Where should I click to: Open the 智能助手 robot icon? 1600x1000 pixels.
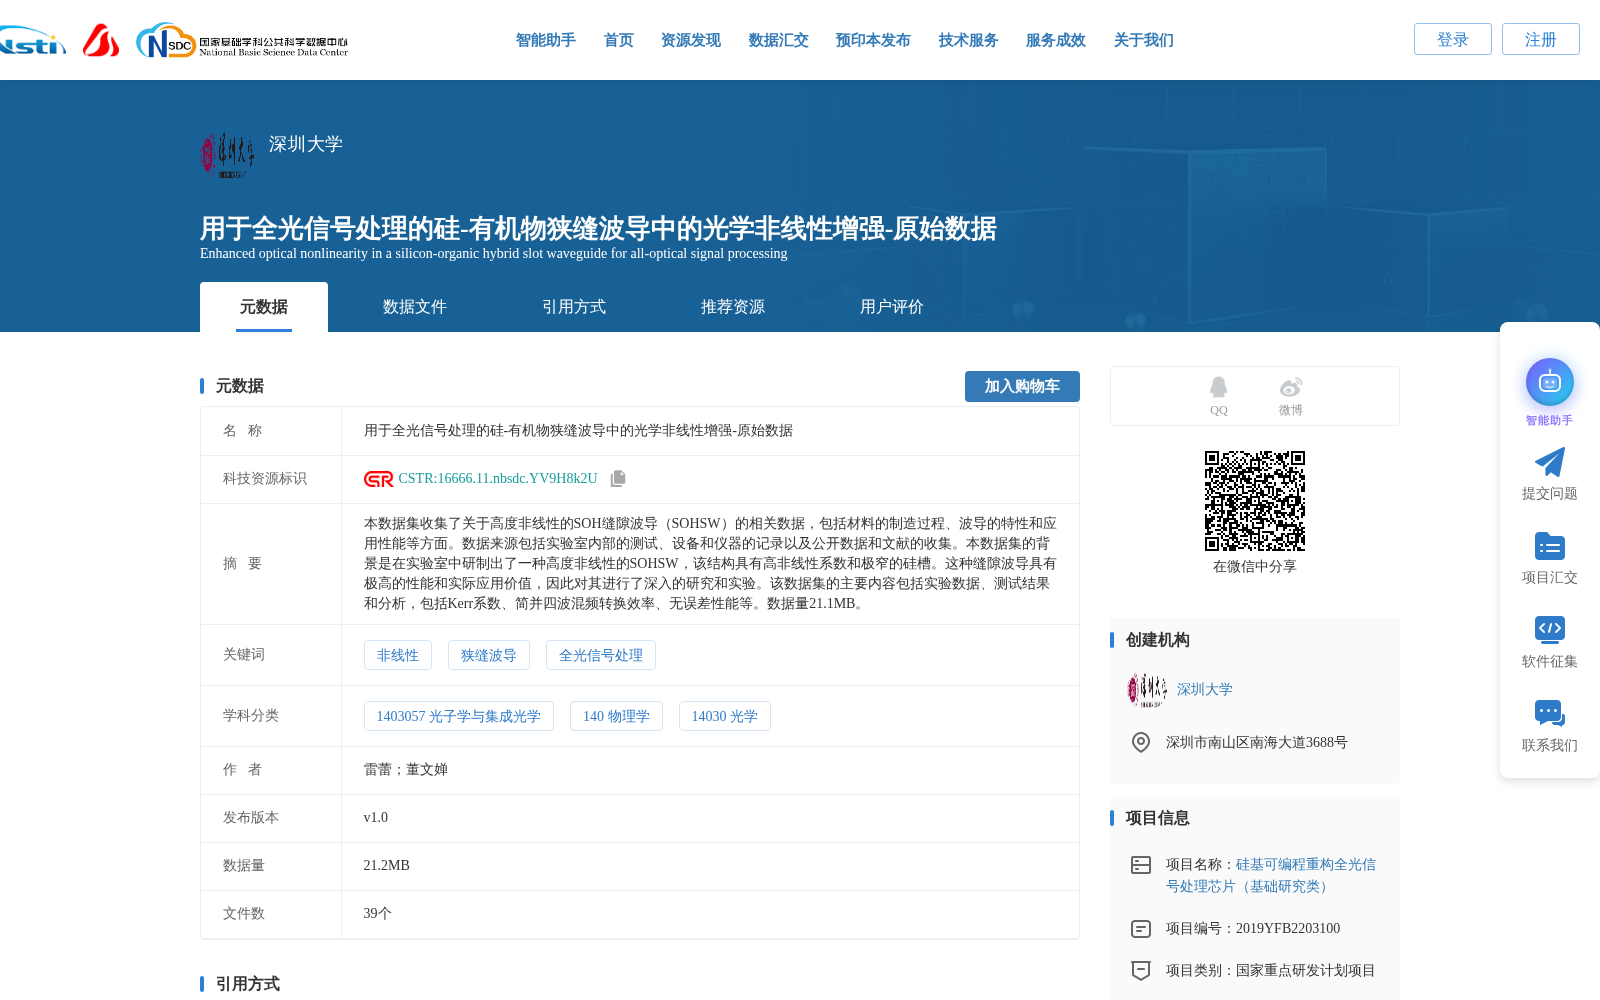point(1550,382)
